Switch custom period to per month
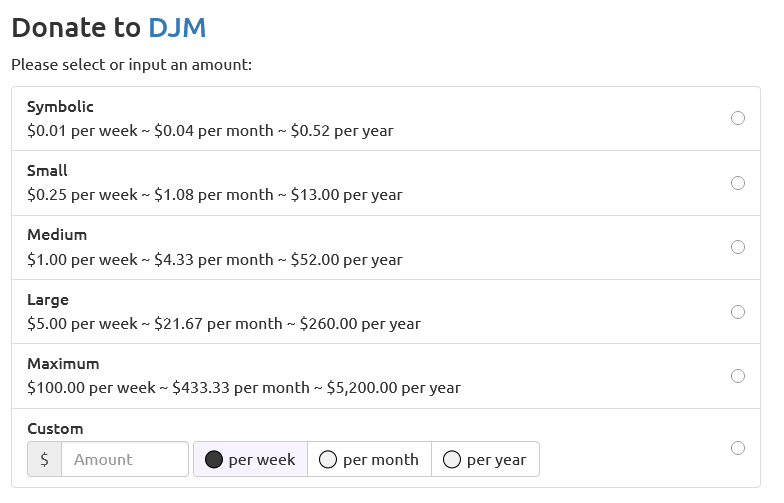 pyautogui.click(x=369, y=460)
